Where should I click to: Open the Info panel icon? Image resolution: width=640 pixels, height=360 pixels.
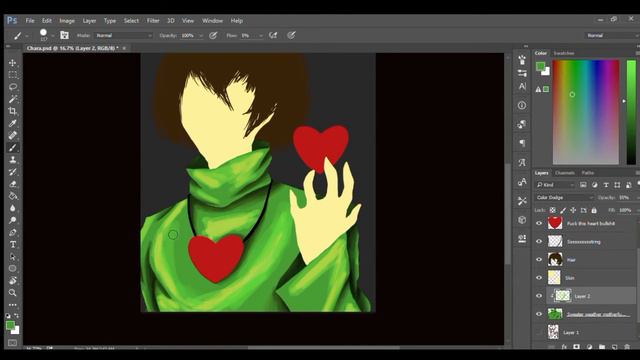pos(522,105)
